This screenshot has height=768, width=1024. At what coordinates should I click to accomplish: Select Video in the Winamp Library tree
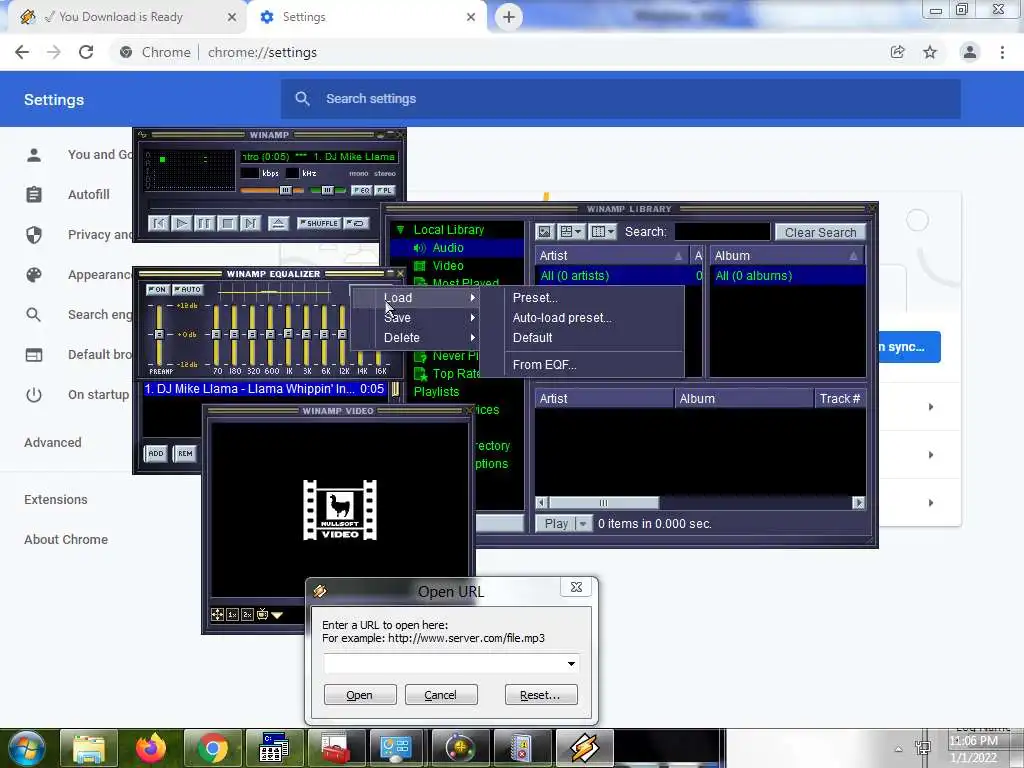[448, 266]
